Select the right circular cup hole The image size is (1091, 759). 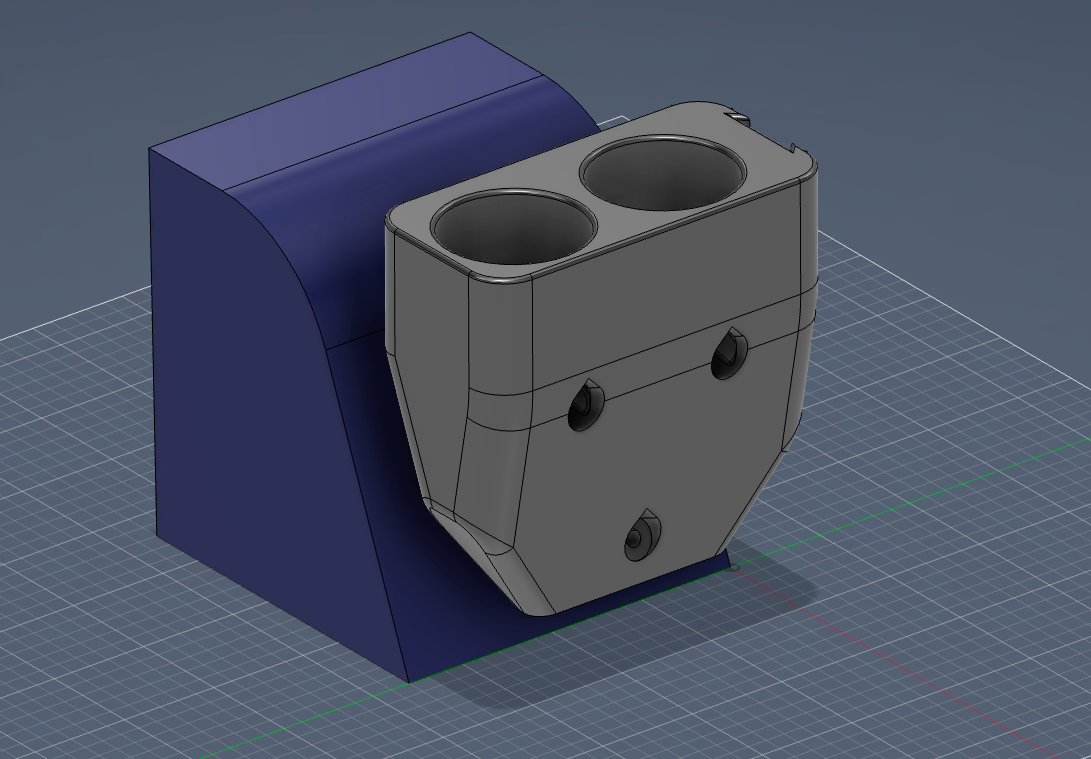tap(663, 173)
